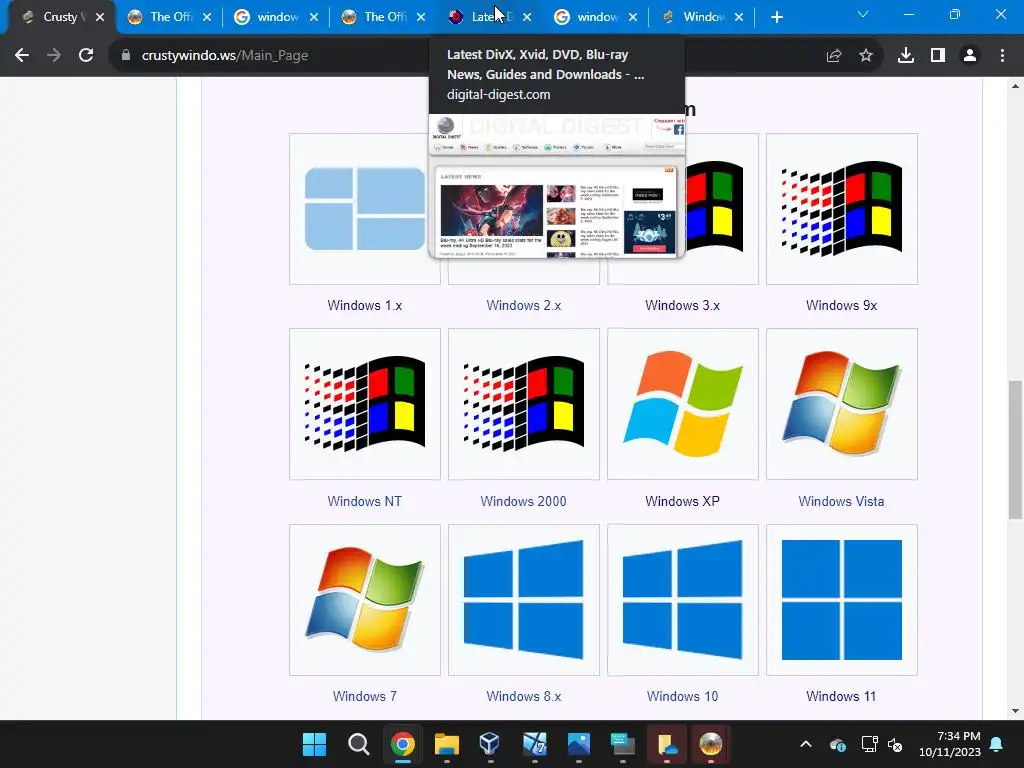Follow the Windows 10 text link
Screen dimensions: 1024x768
coord(682,697)
